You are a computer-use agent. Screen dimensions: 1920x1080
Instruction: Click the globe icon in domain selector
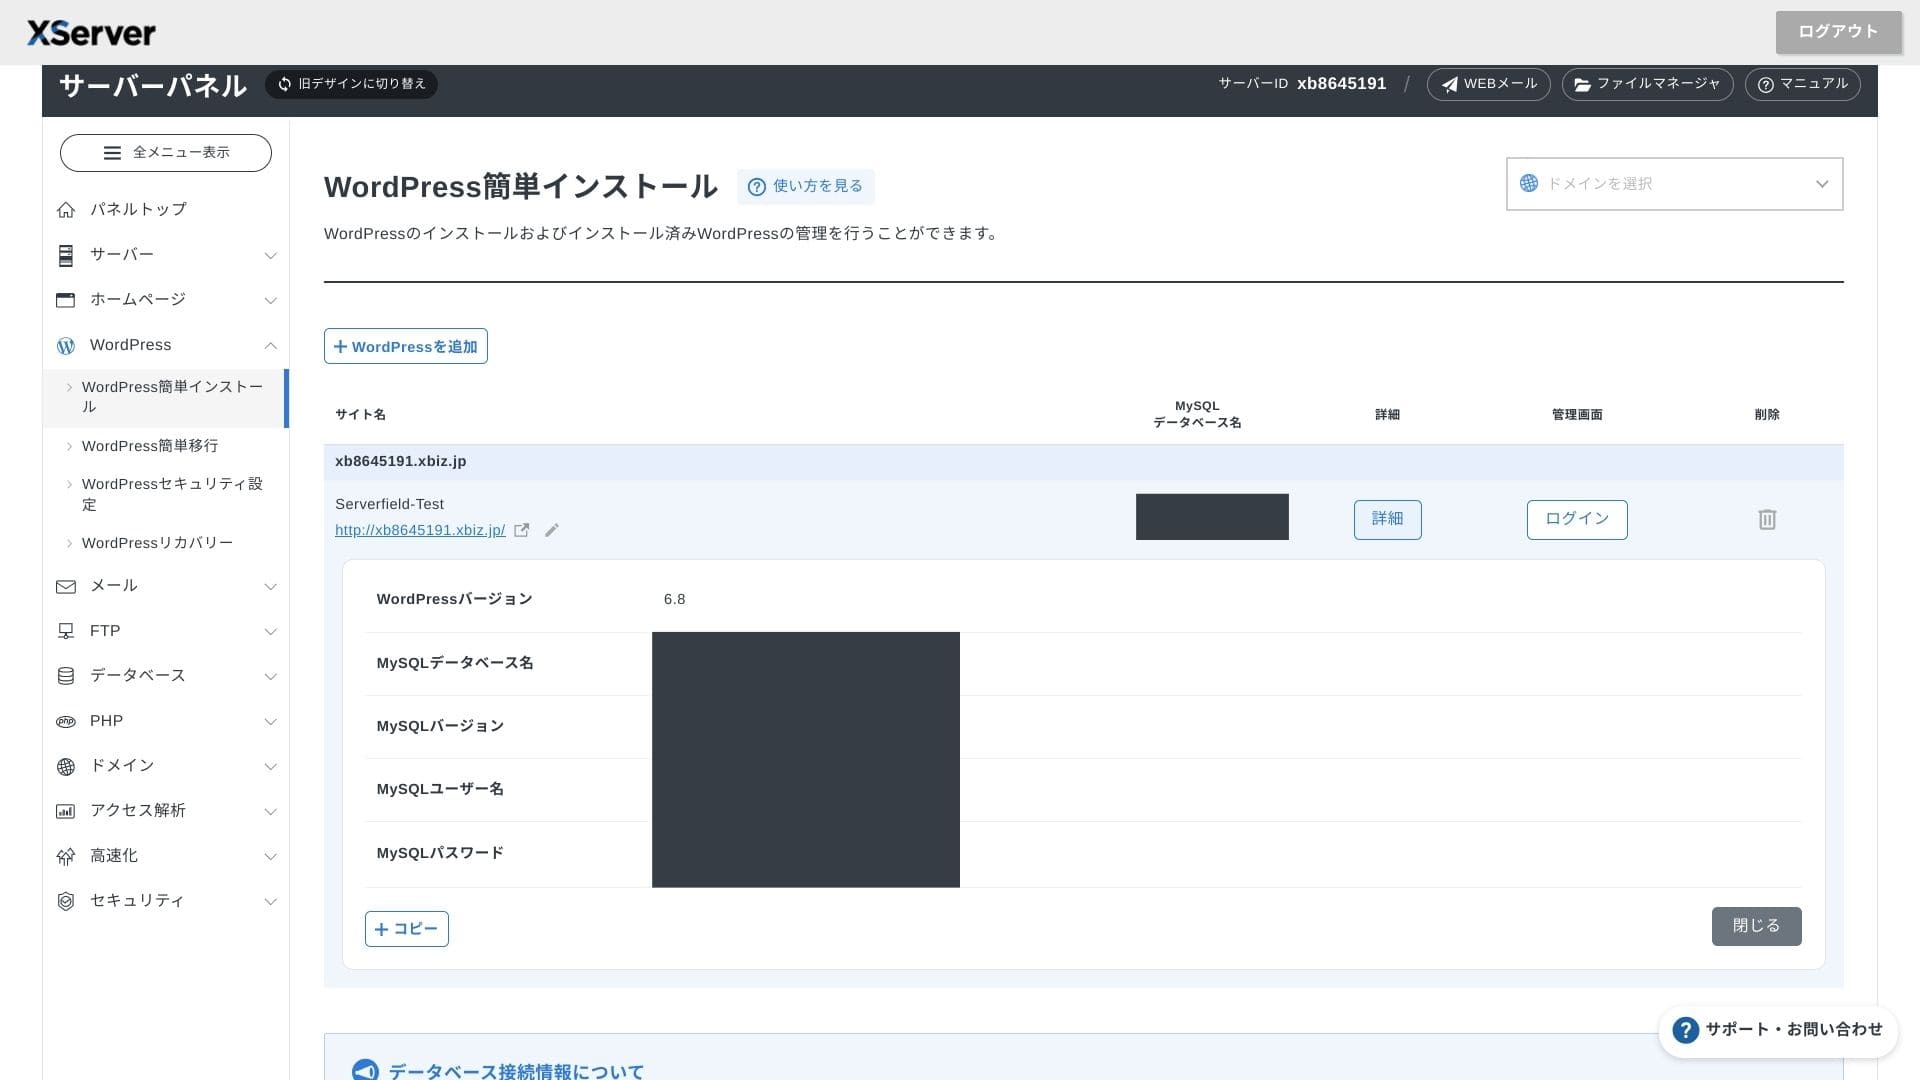click(1529, 183)
